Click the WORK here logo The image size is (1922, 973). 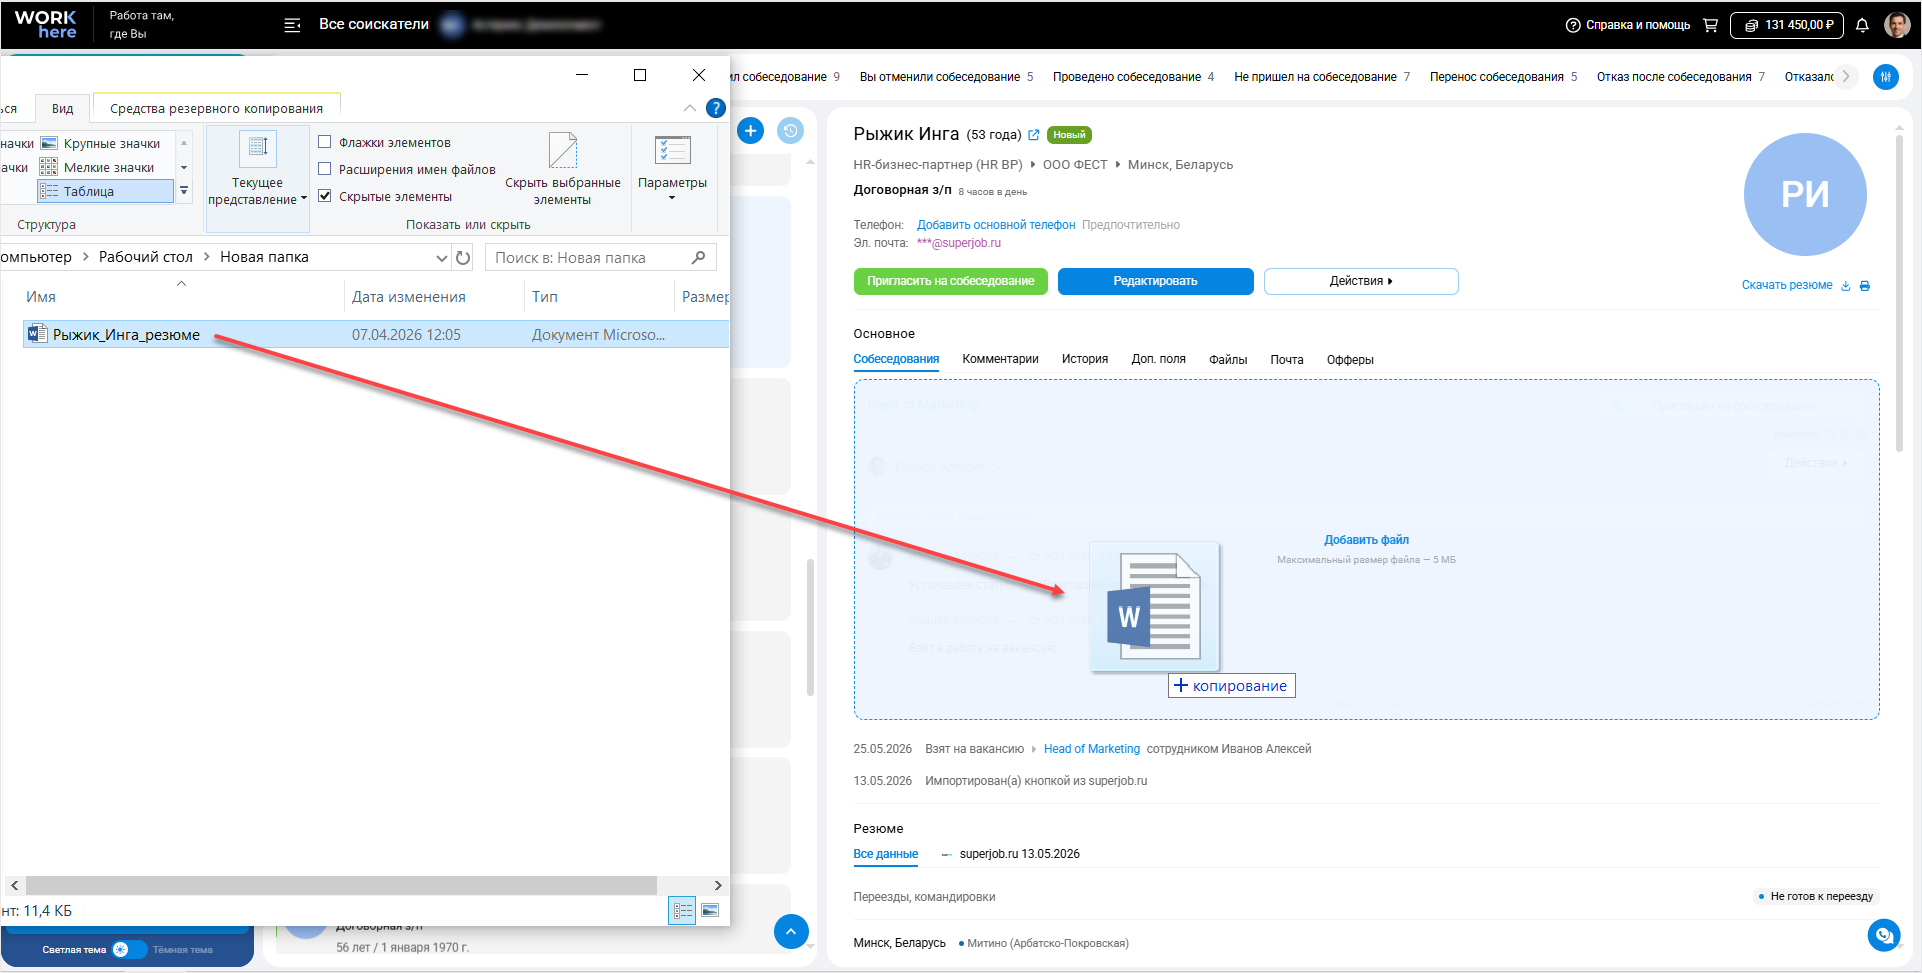tap(46, 25)
